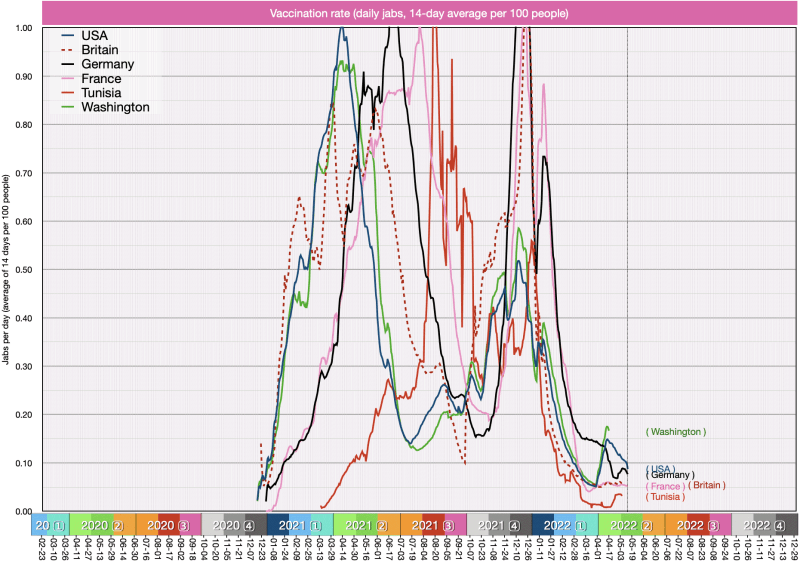This screenshot has width=800, height=561.
Task: Click the 2022 quarter 4 timeline block
Action: pos(764,525)
